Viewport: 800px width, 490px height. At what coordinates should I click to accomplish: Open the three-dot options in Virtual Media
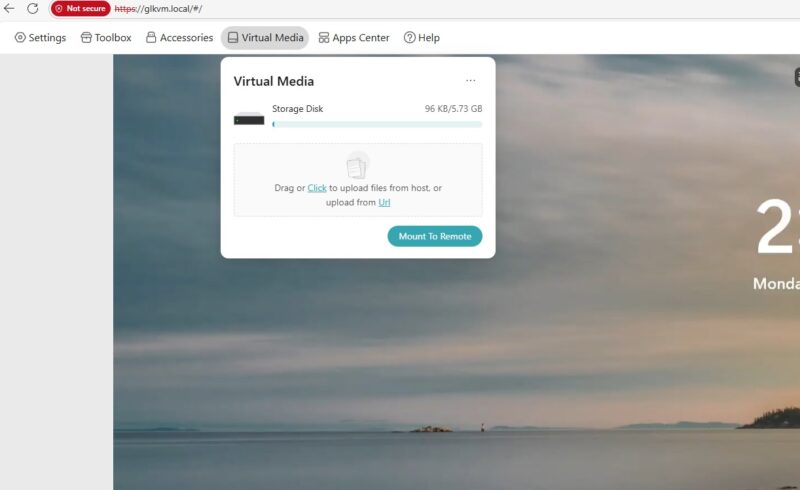tap(470, 81)
